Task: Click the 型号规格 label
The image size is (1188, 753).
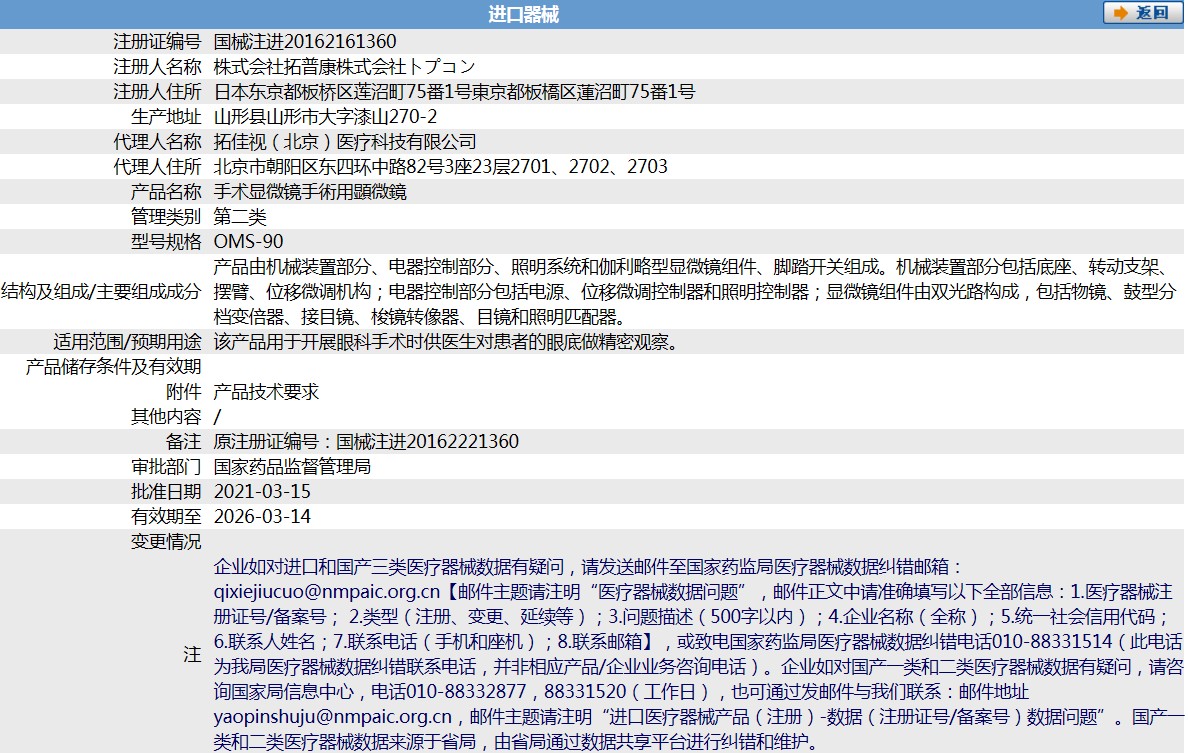Action: point(166,242)
